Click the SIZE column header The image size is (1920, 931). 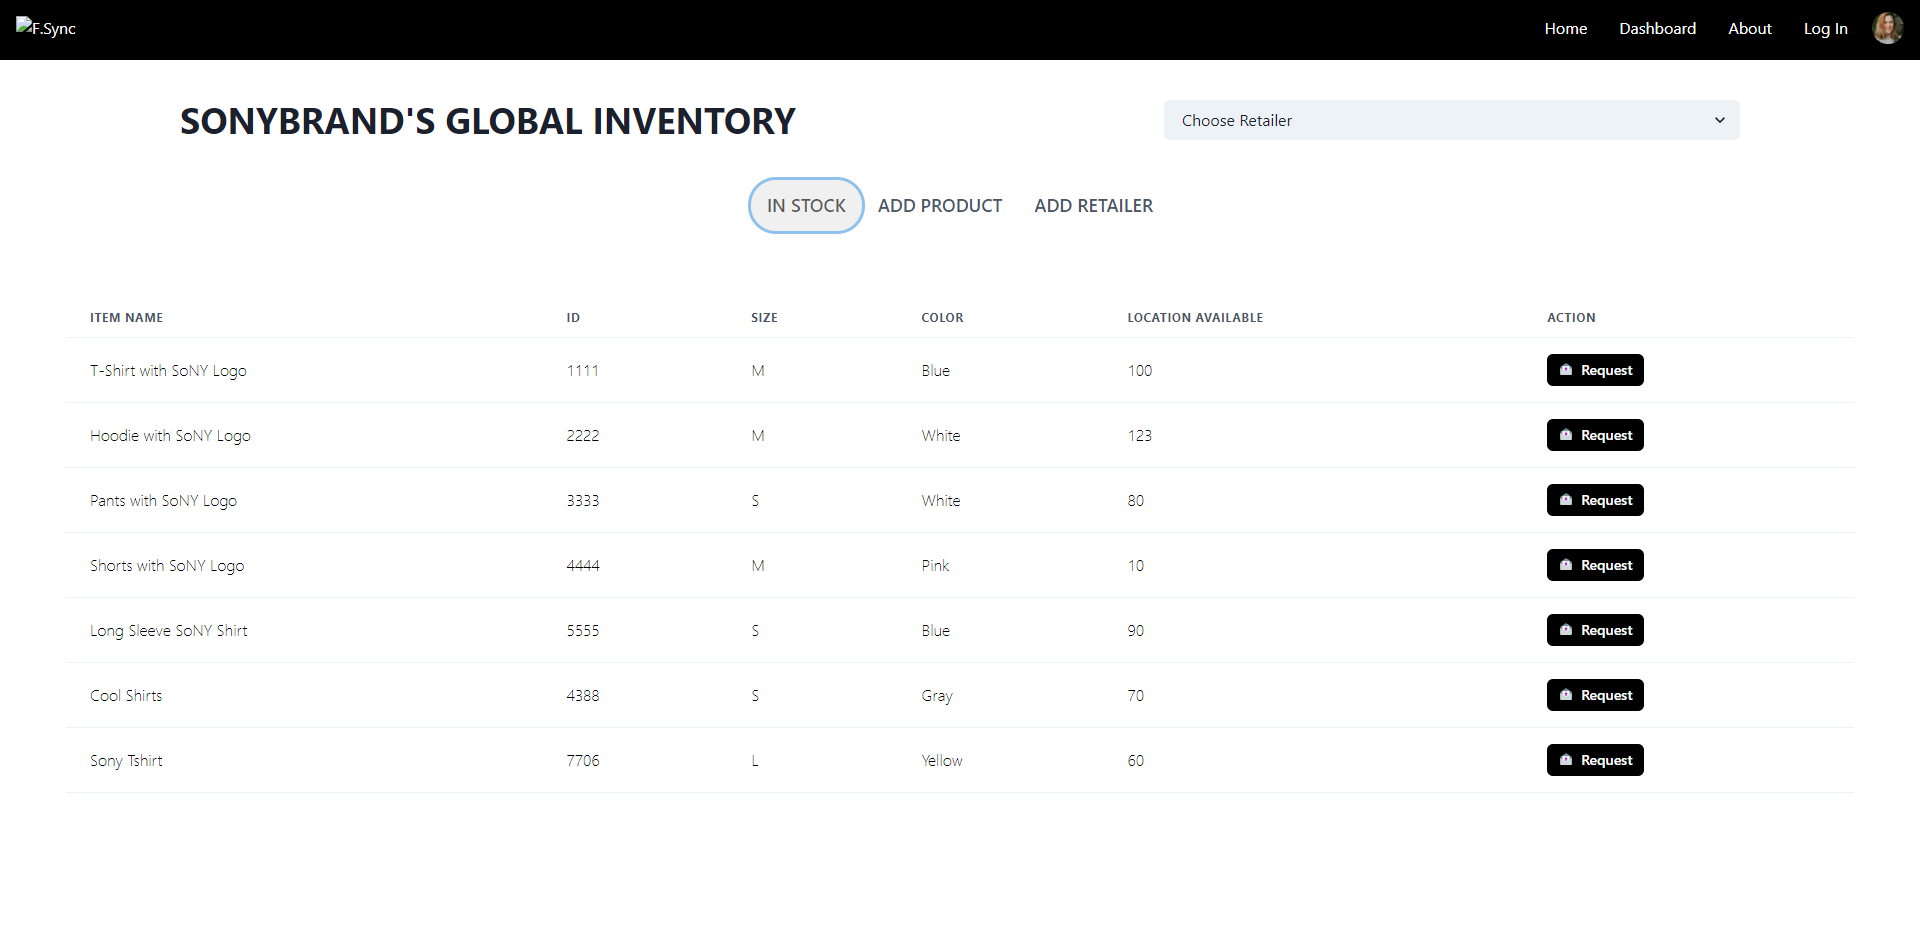(764, 318)
